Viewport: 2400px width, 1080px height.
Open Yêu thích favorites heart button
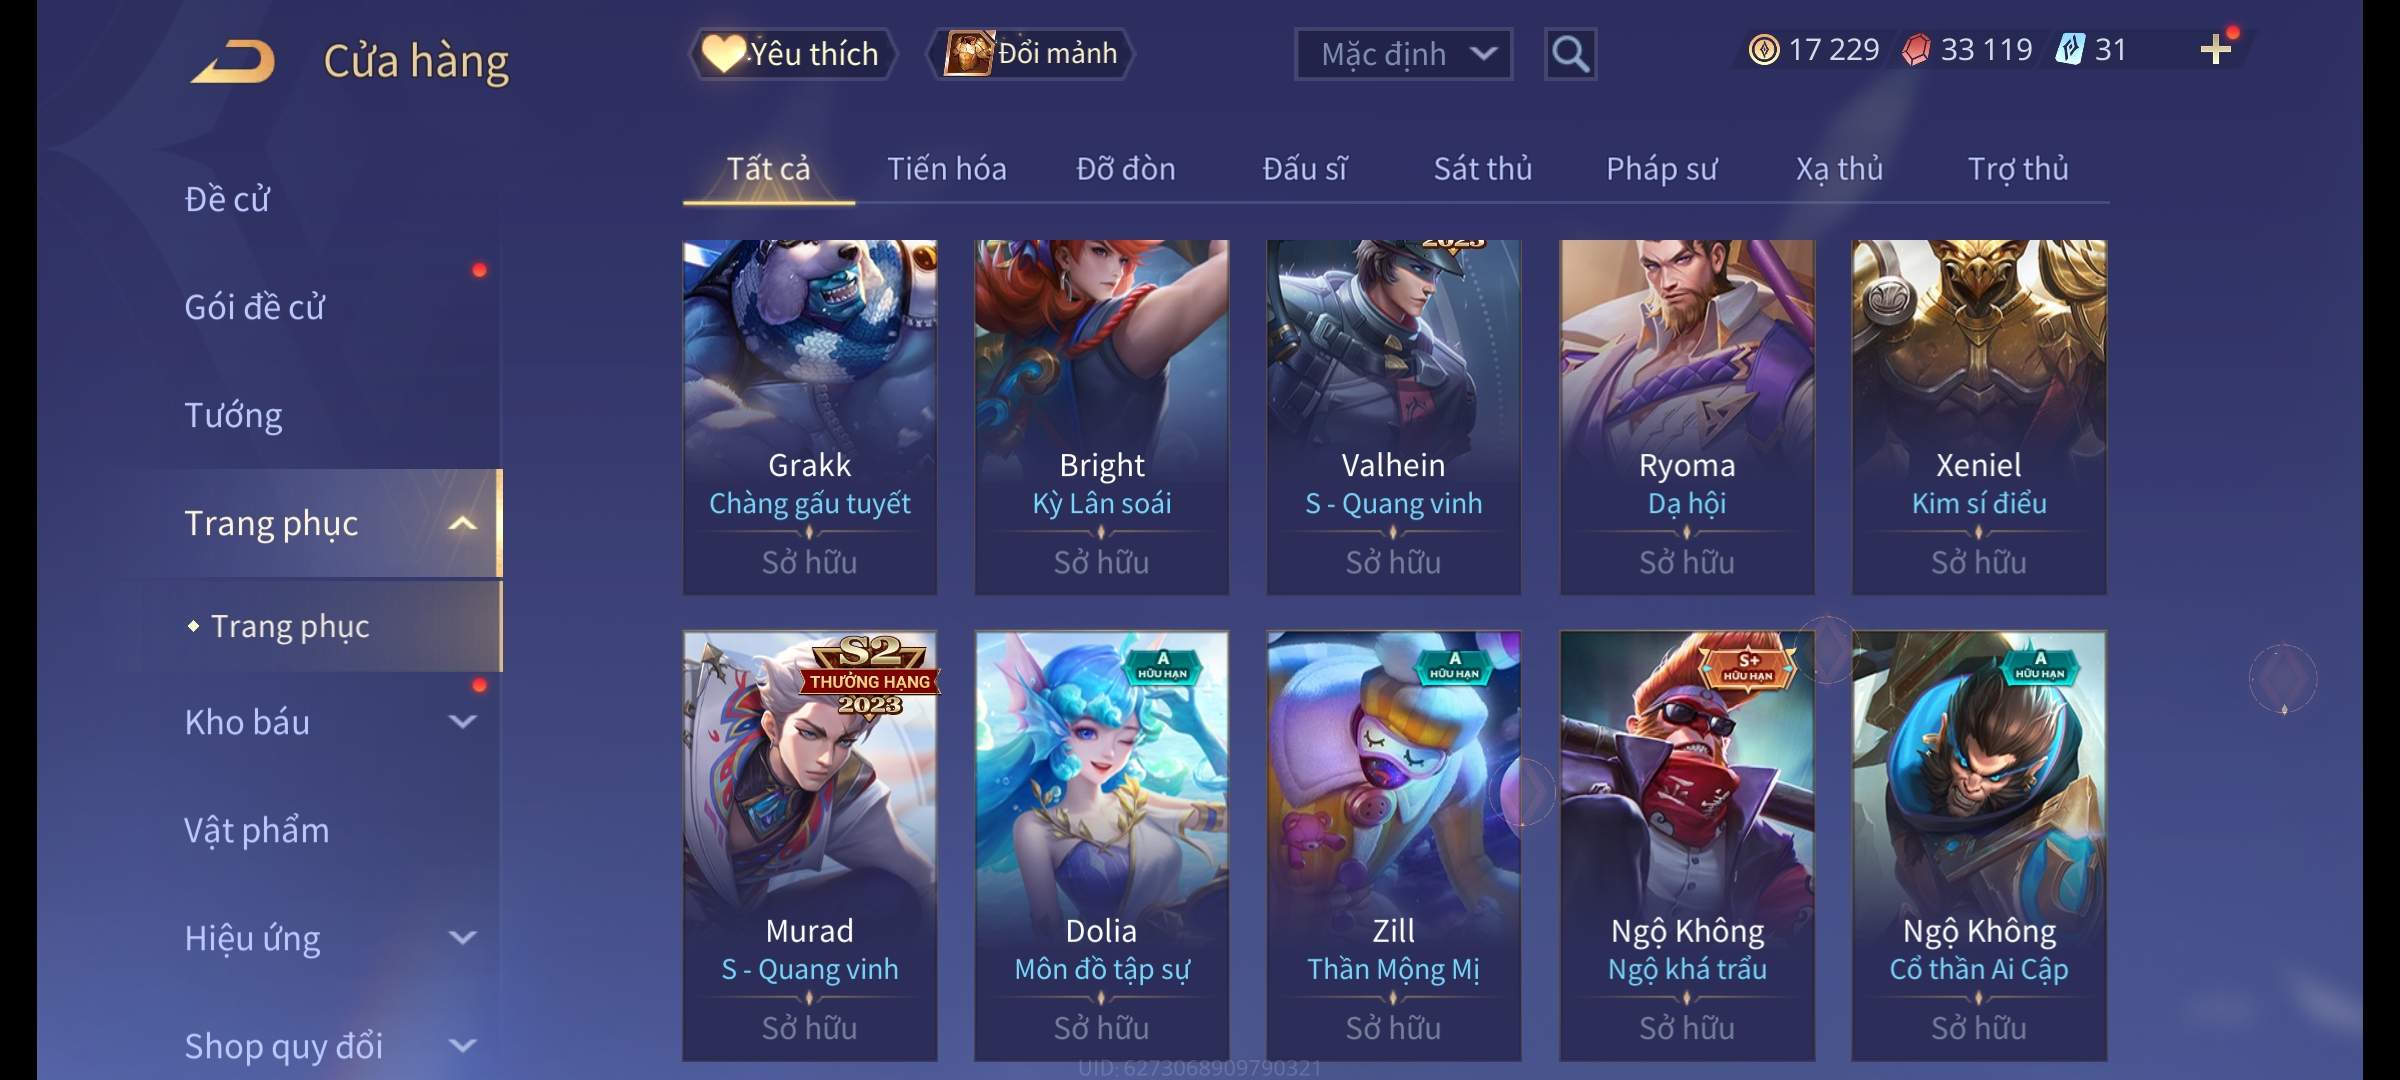coord(792,54)
